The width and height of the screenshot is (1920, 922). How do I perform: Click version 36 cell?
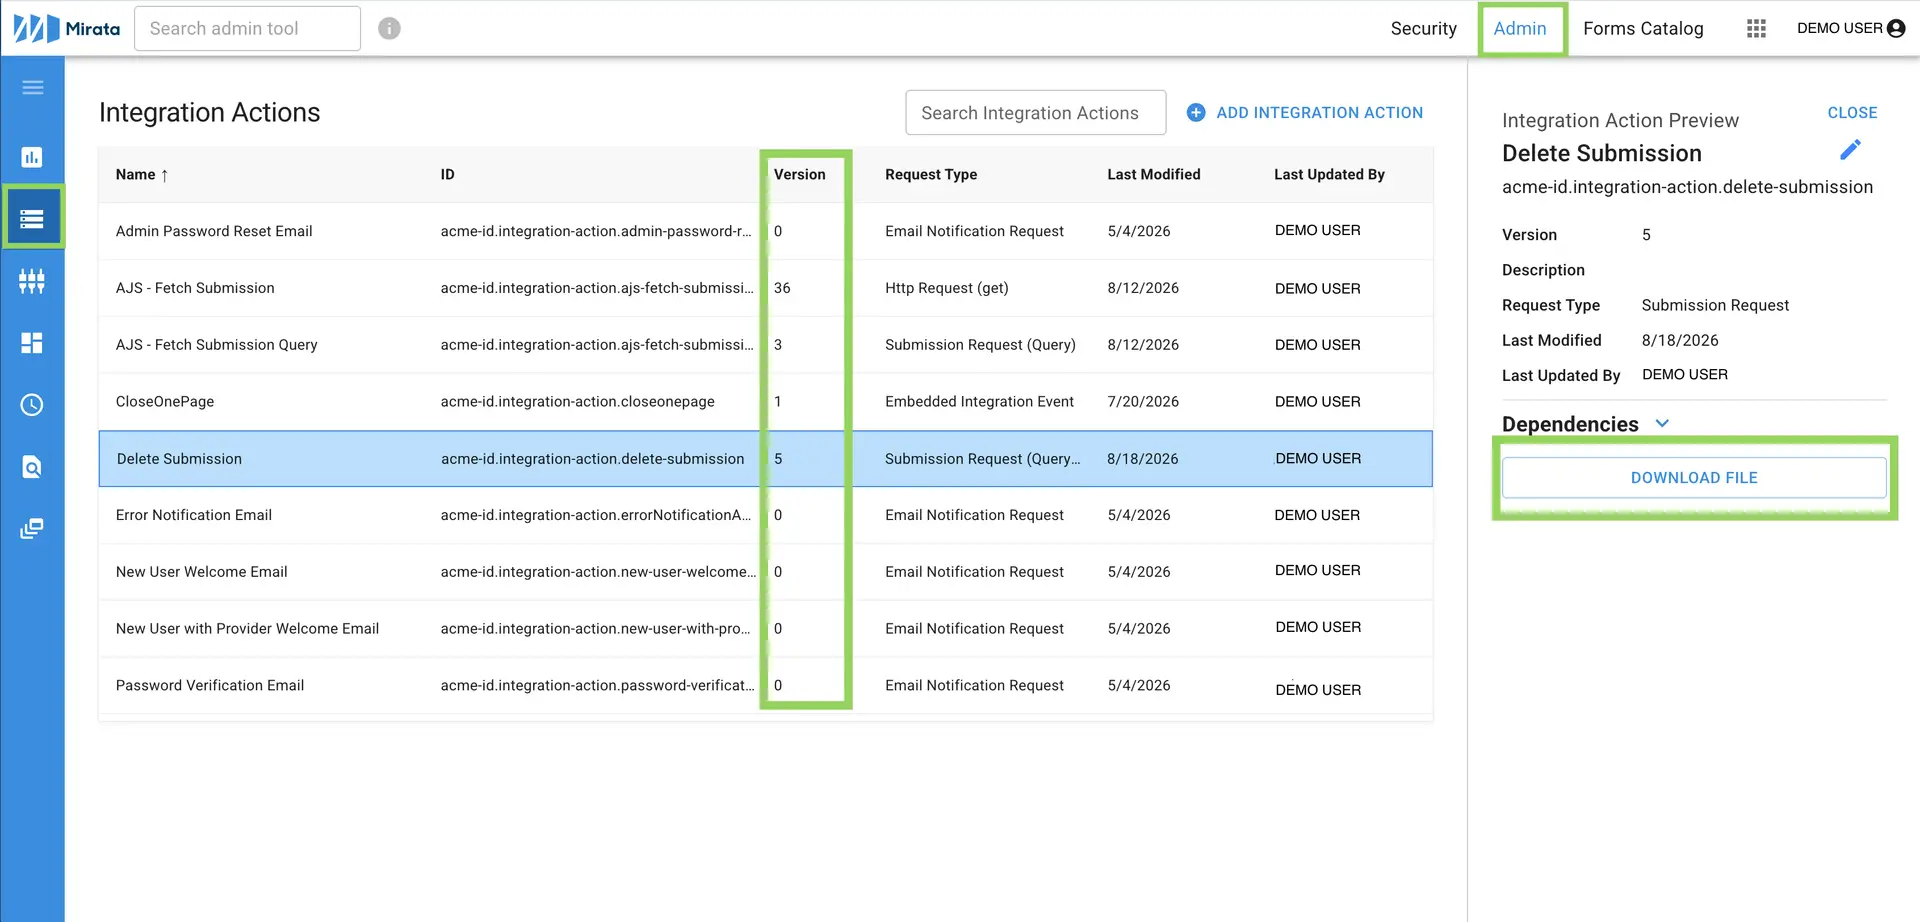click(782, 288)
